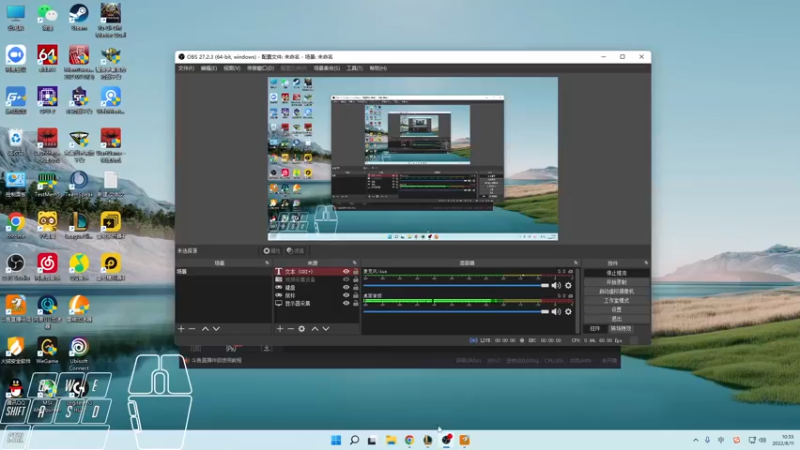Viewport: 800px width, 450px height.
Task: Click the 停止推流 button
Action: pyautogui.click(x=617, y=272)
